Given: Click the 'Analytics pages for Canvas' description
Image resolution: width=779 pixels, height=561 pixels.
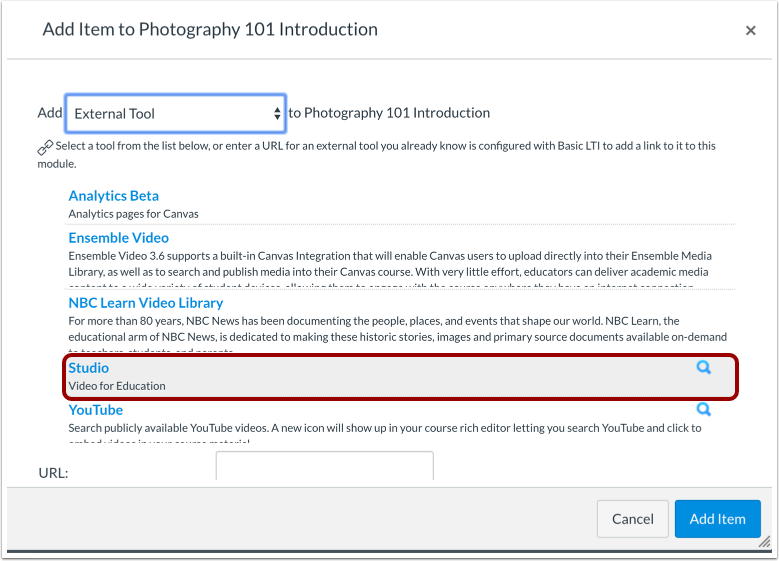Looking at the screenshot, I should pos(133,214).
